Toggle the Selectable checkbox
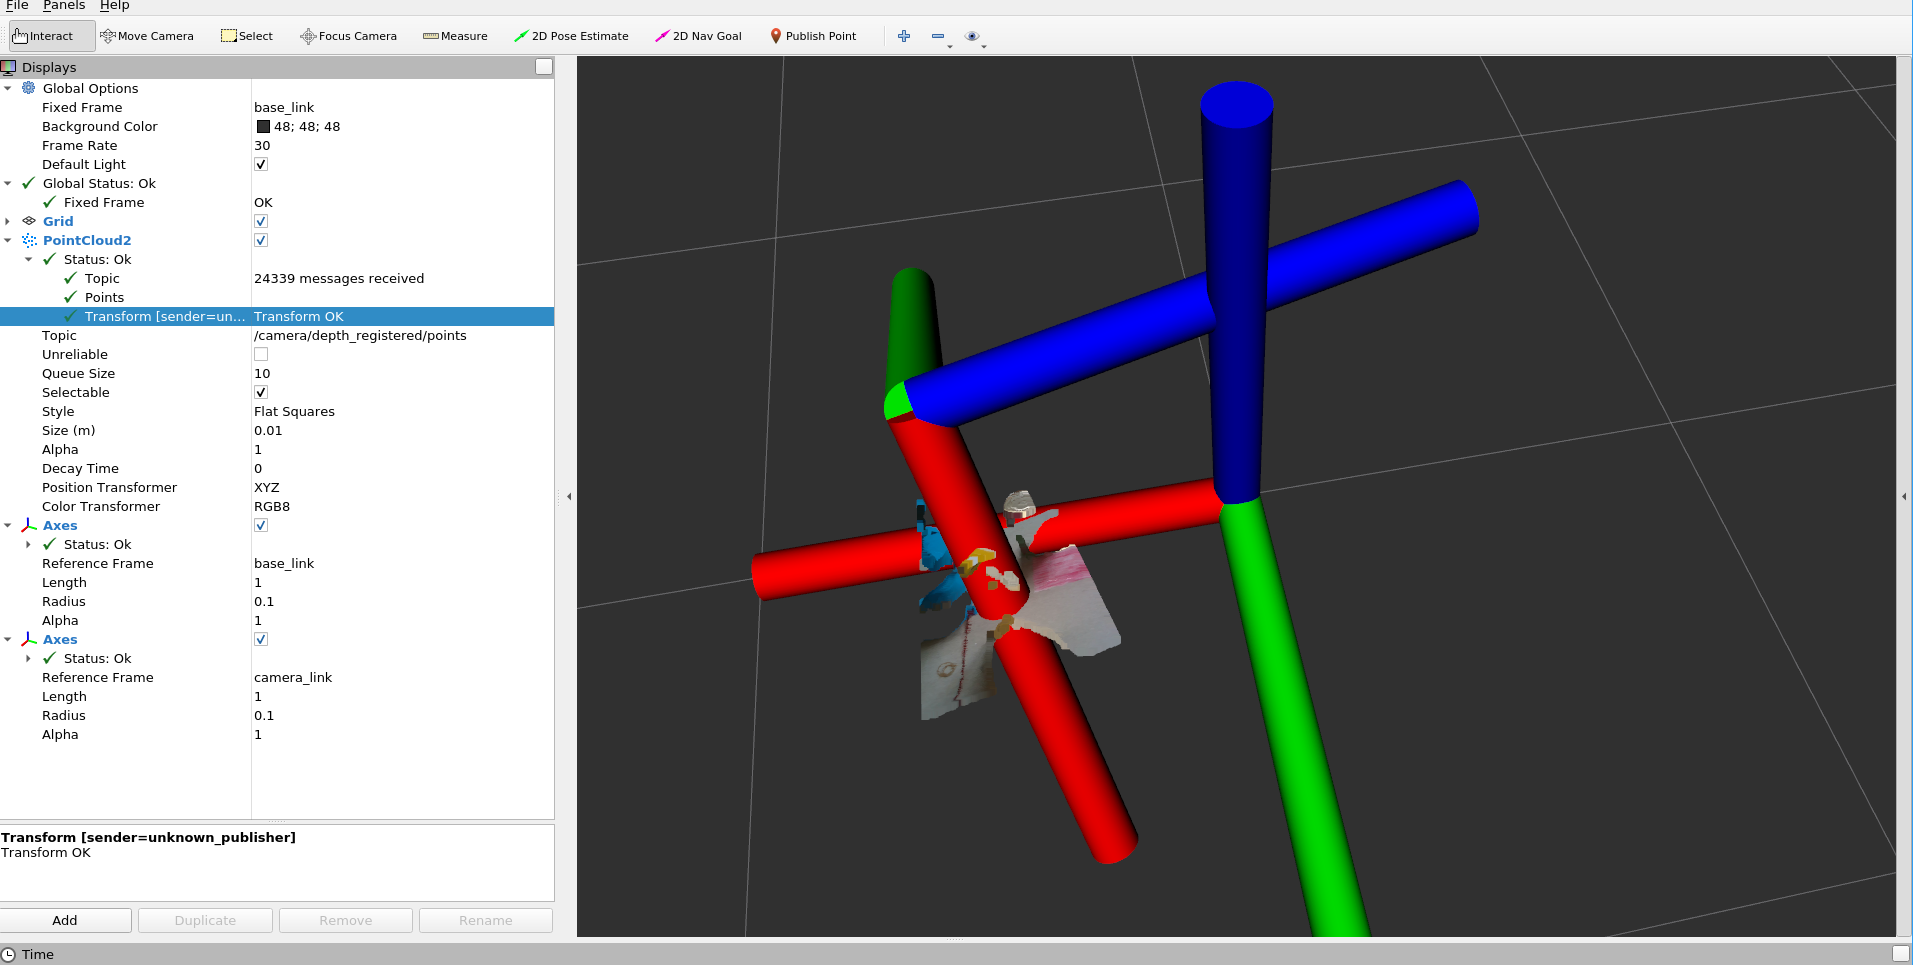The height and width of the screenshot is (965, 1913). 261,392
